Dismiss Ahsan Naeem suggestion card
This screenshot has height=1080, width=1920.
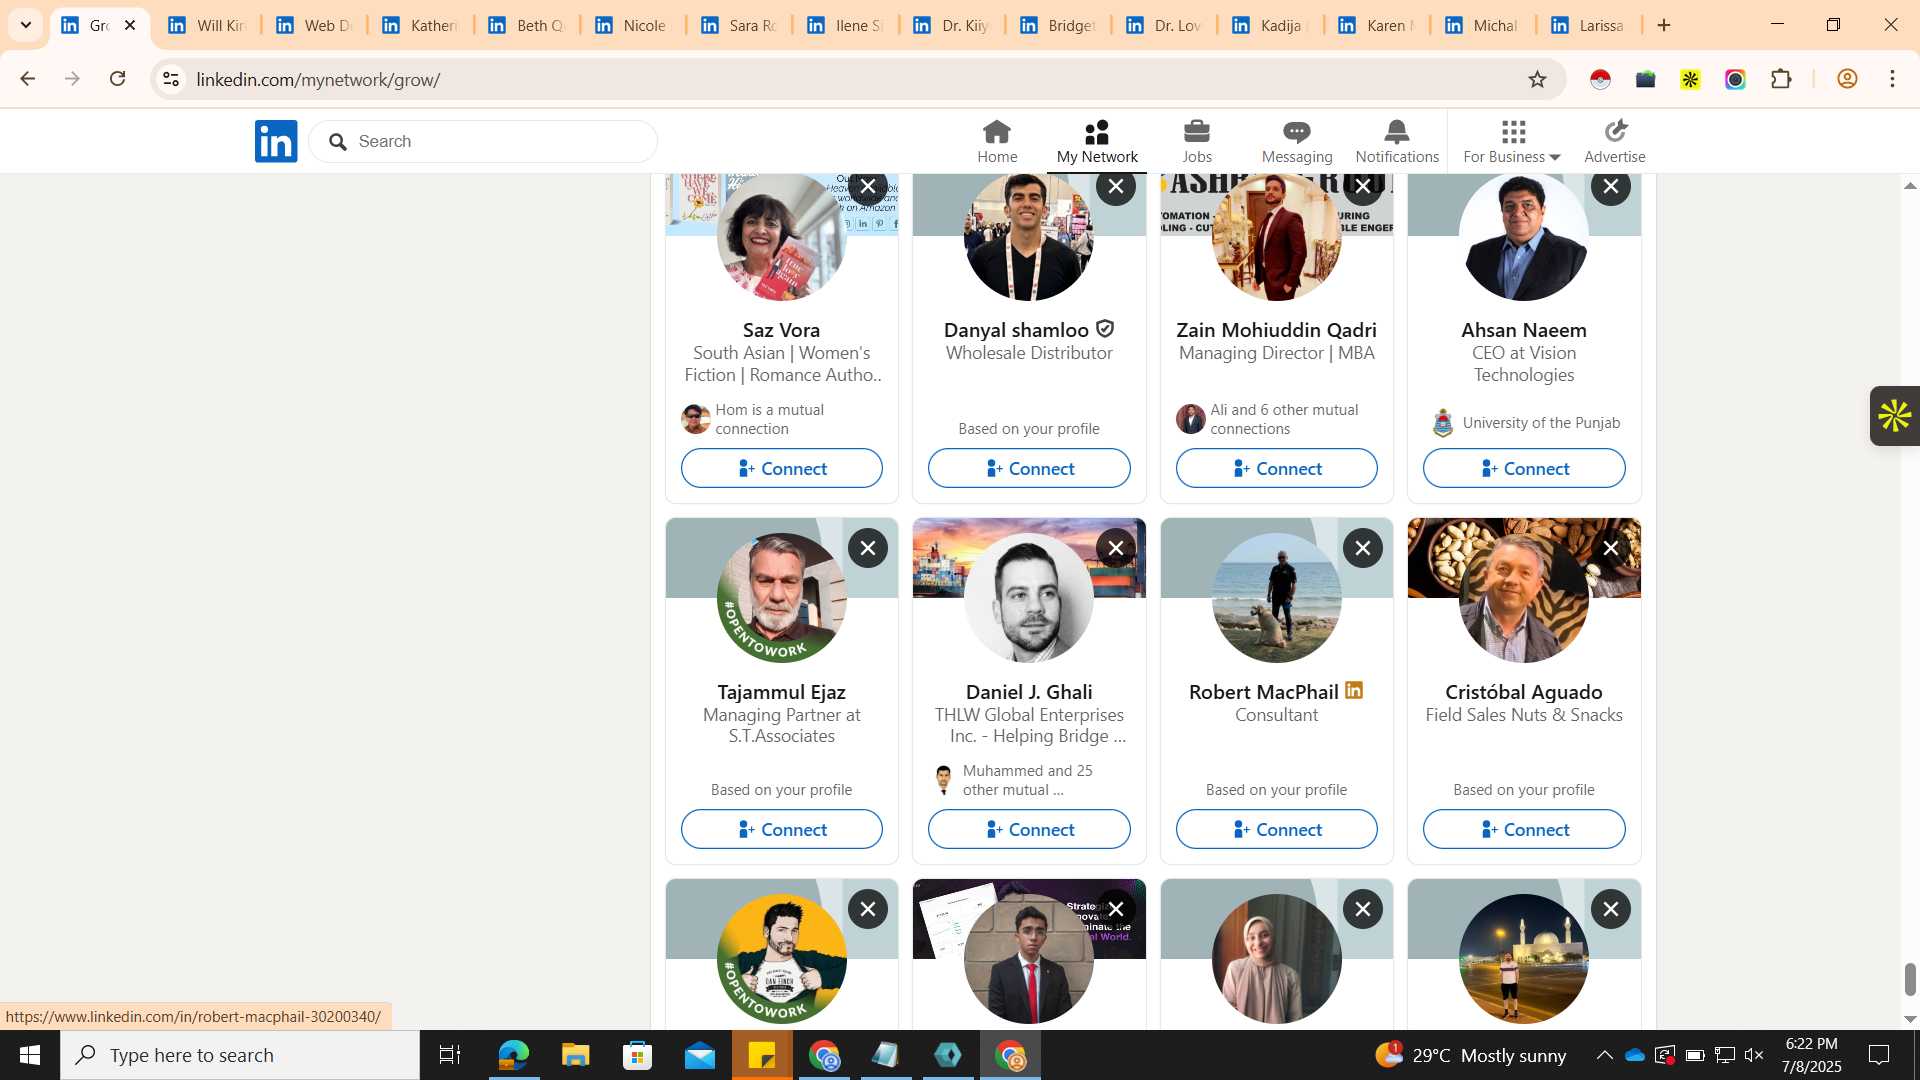(1611, 187)
